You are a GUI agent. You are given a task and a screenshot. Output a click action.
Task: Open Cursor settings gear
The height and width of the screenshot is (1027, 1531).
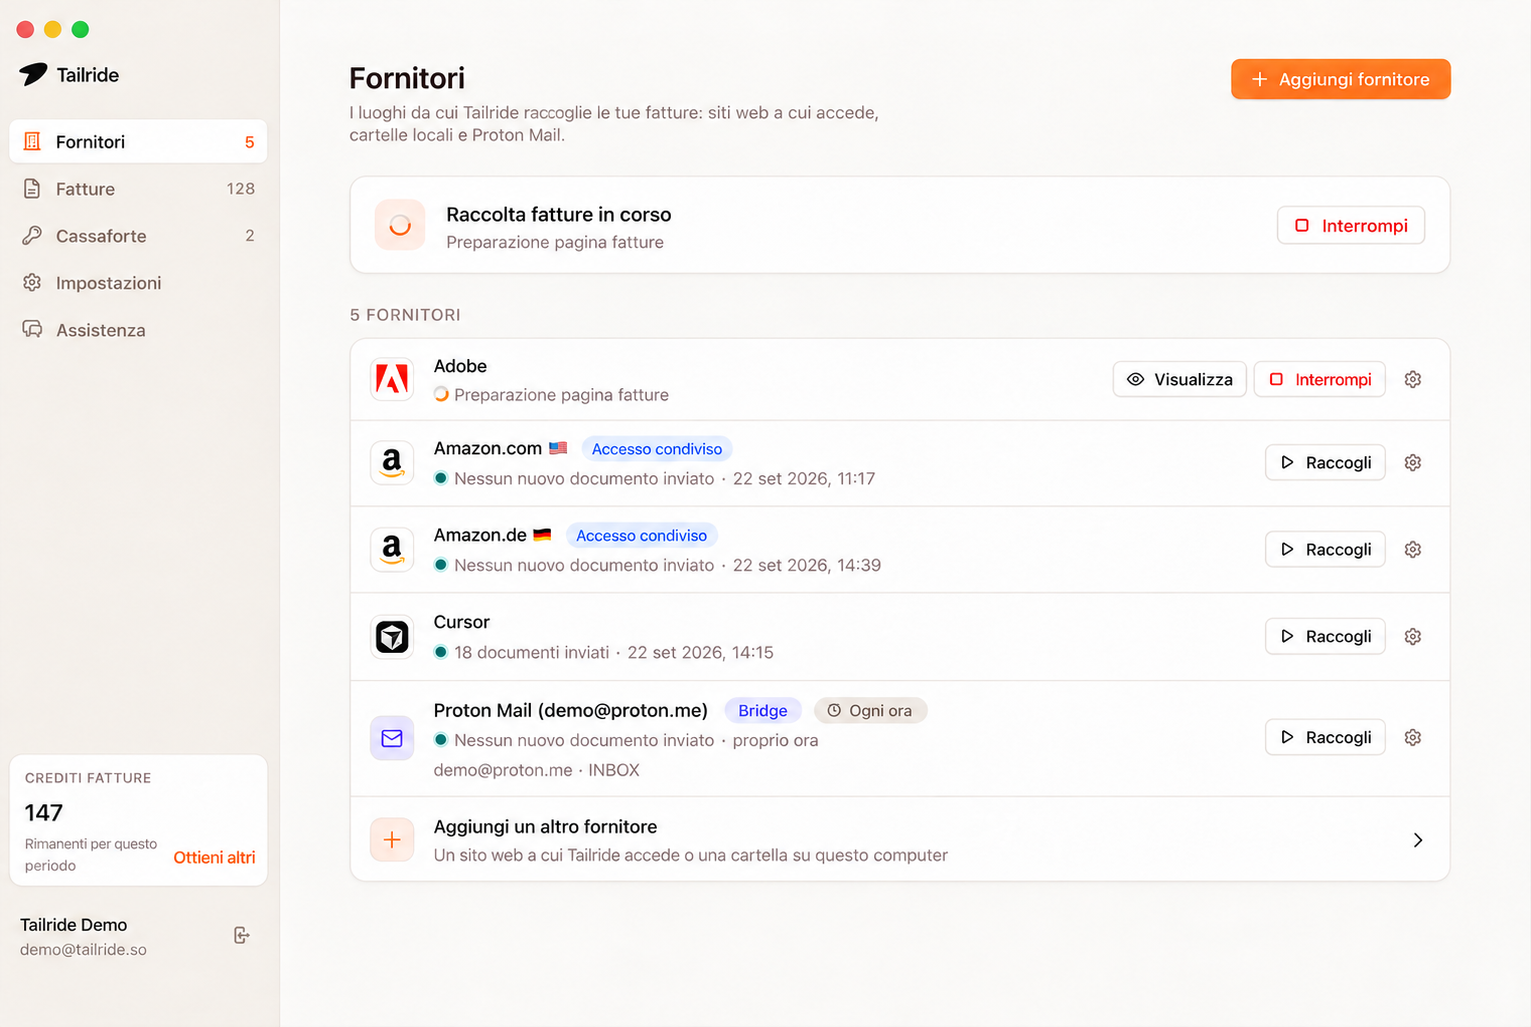(x=1412, y=636)
